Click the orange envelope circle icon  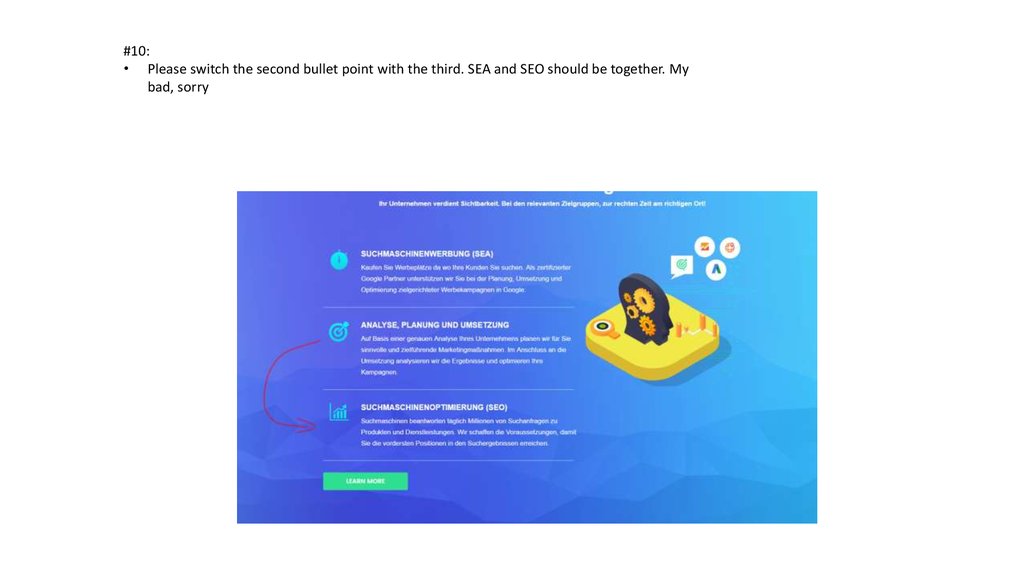point(704,246)
